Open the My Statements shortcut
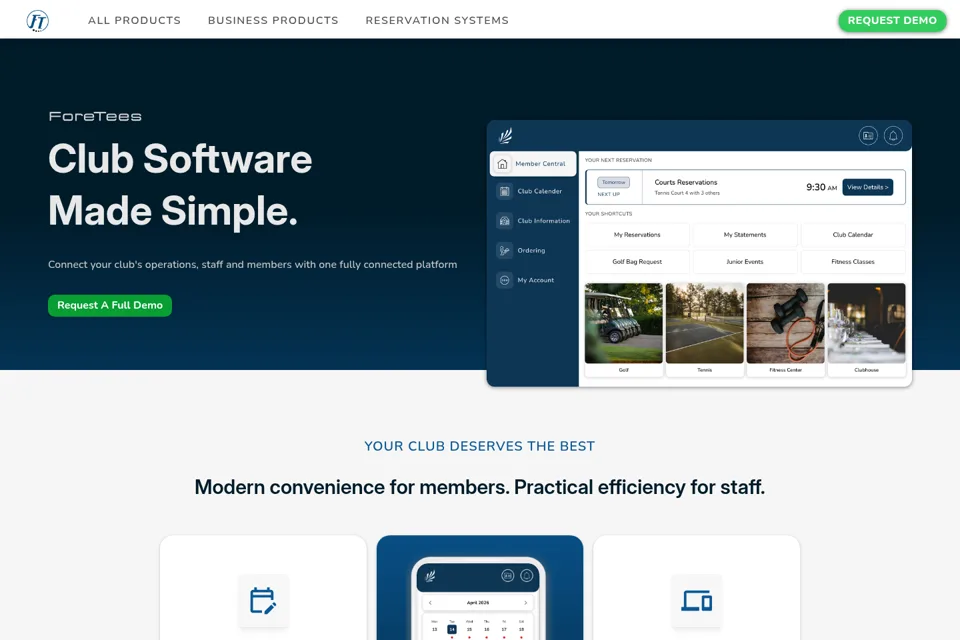This screenshot has height=640, width=960. coord(745,235)
